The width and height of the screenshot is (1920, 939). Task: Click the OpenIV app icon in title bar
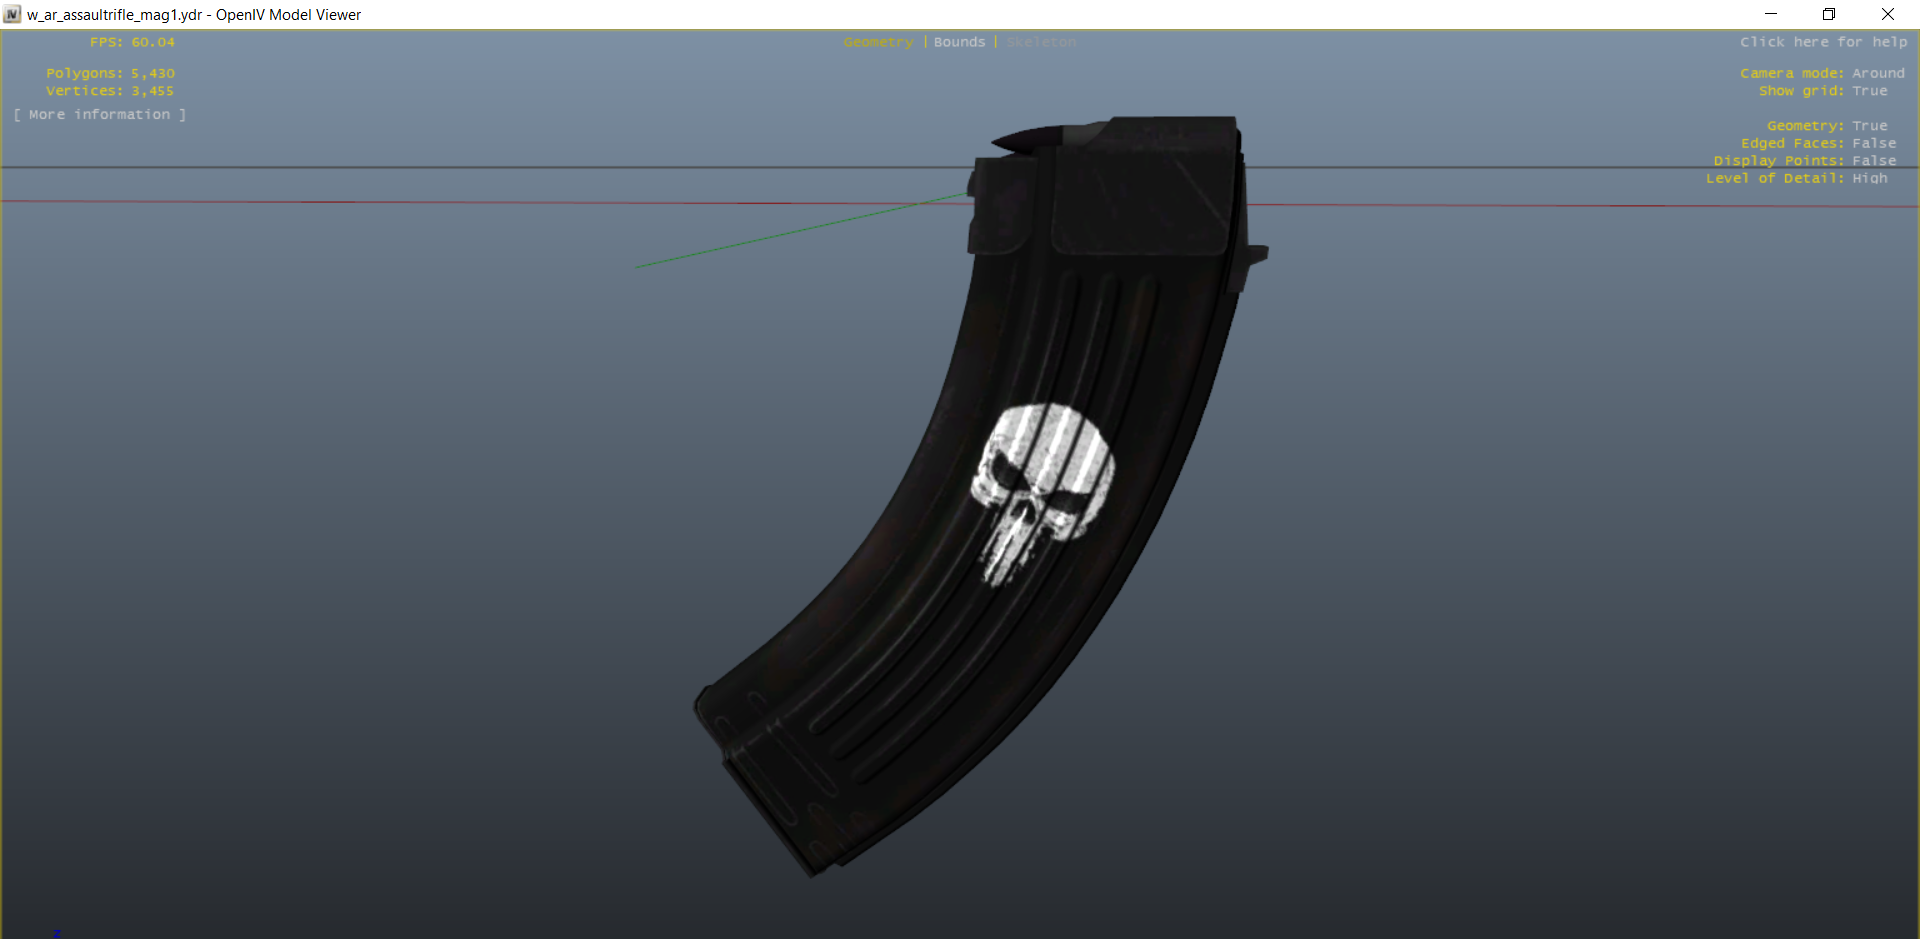pos(12,14)
